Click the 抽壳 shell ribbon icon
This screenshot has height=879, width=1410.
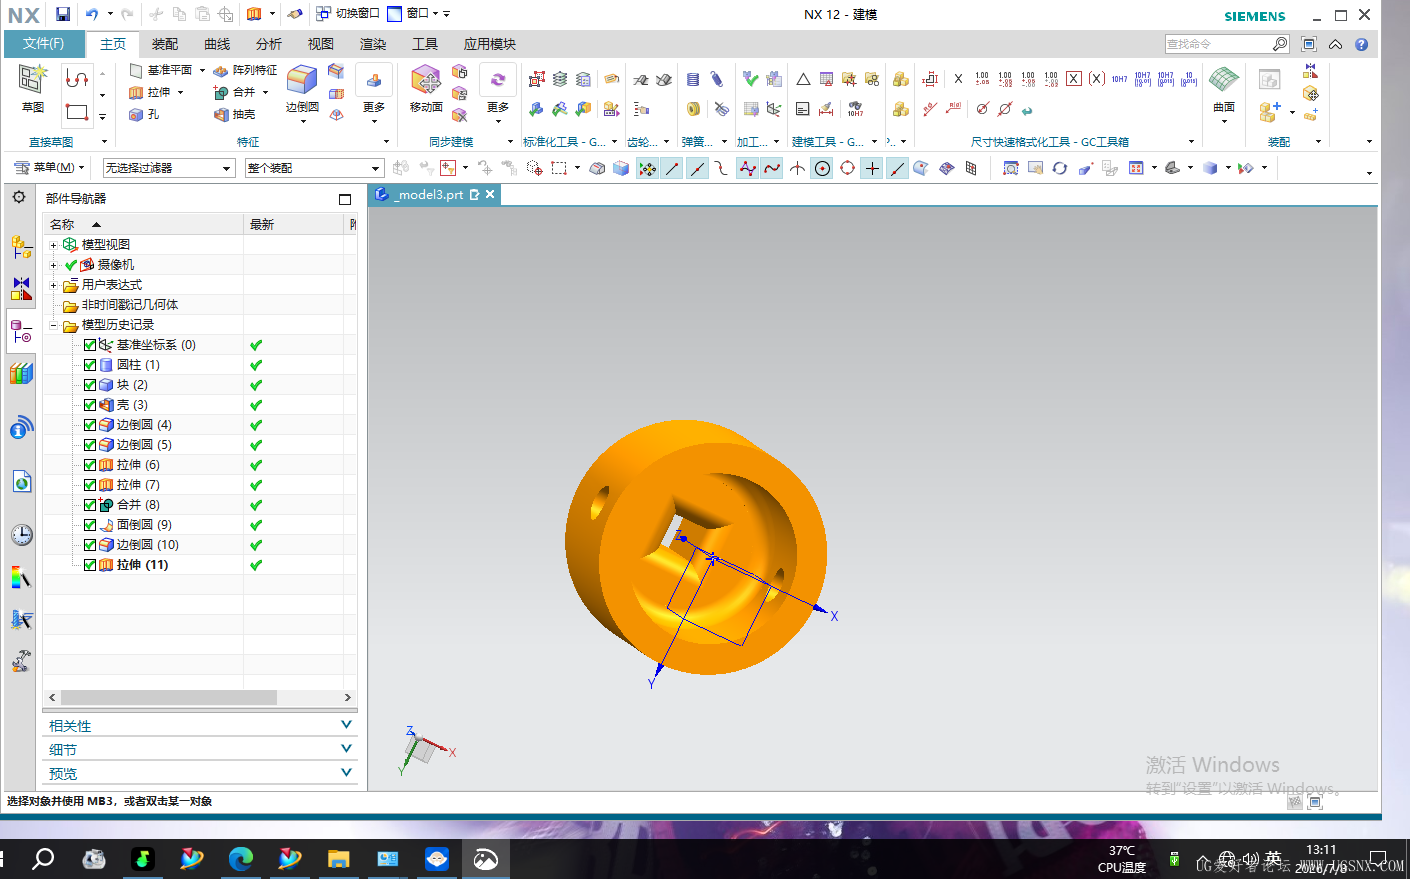pyautogui.click(x=221, y=114)
